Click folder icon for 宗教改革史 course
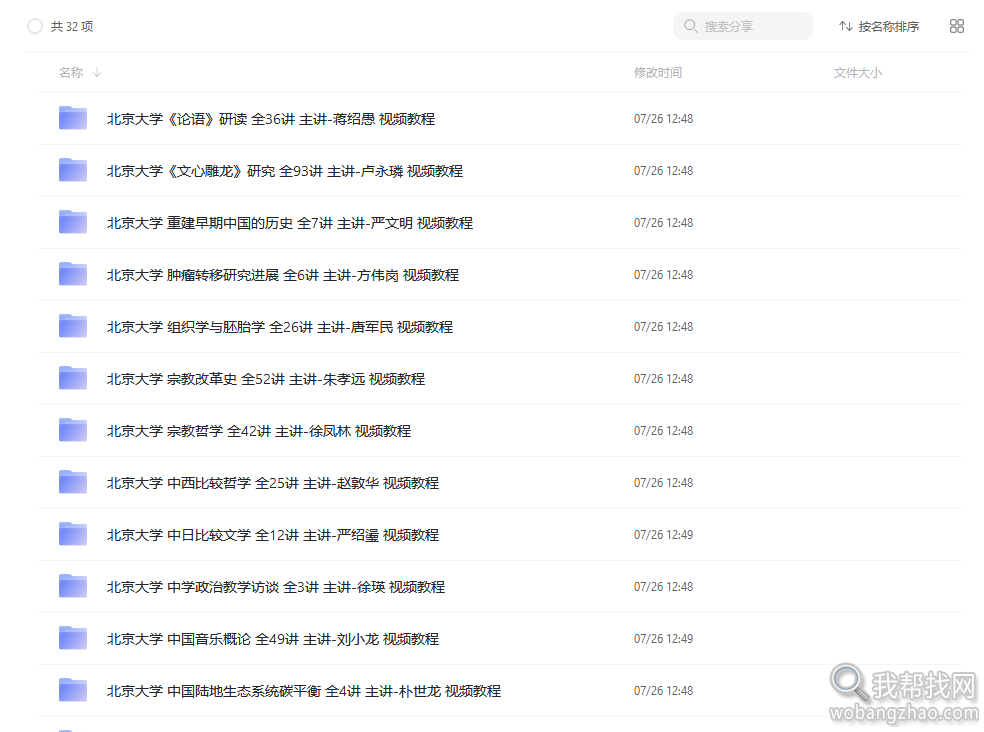The width and height of the screenshot is (984, 732). tap(73, 379)
